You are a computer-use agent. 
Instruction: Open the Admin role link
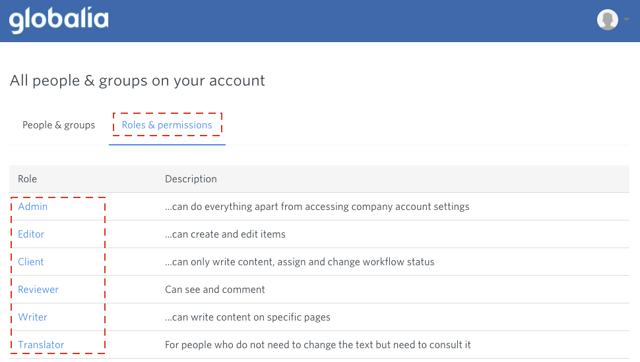click(33, 207)
